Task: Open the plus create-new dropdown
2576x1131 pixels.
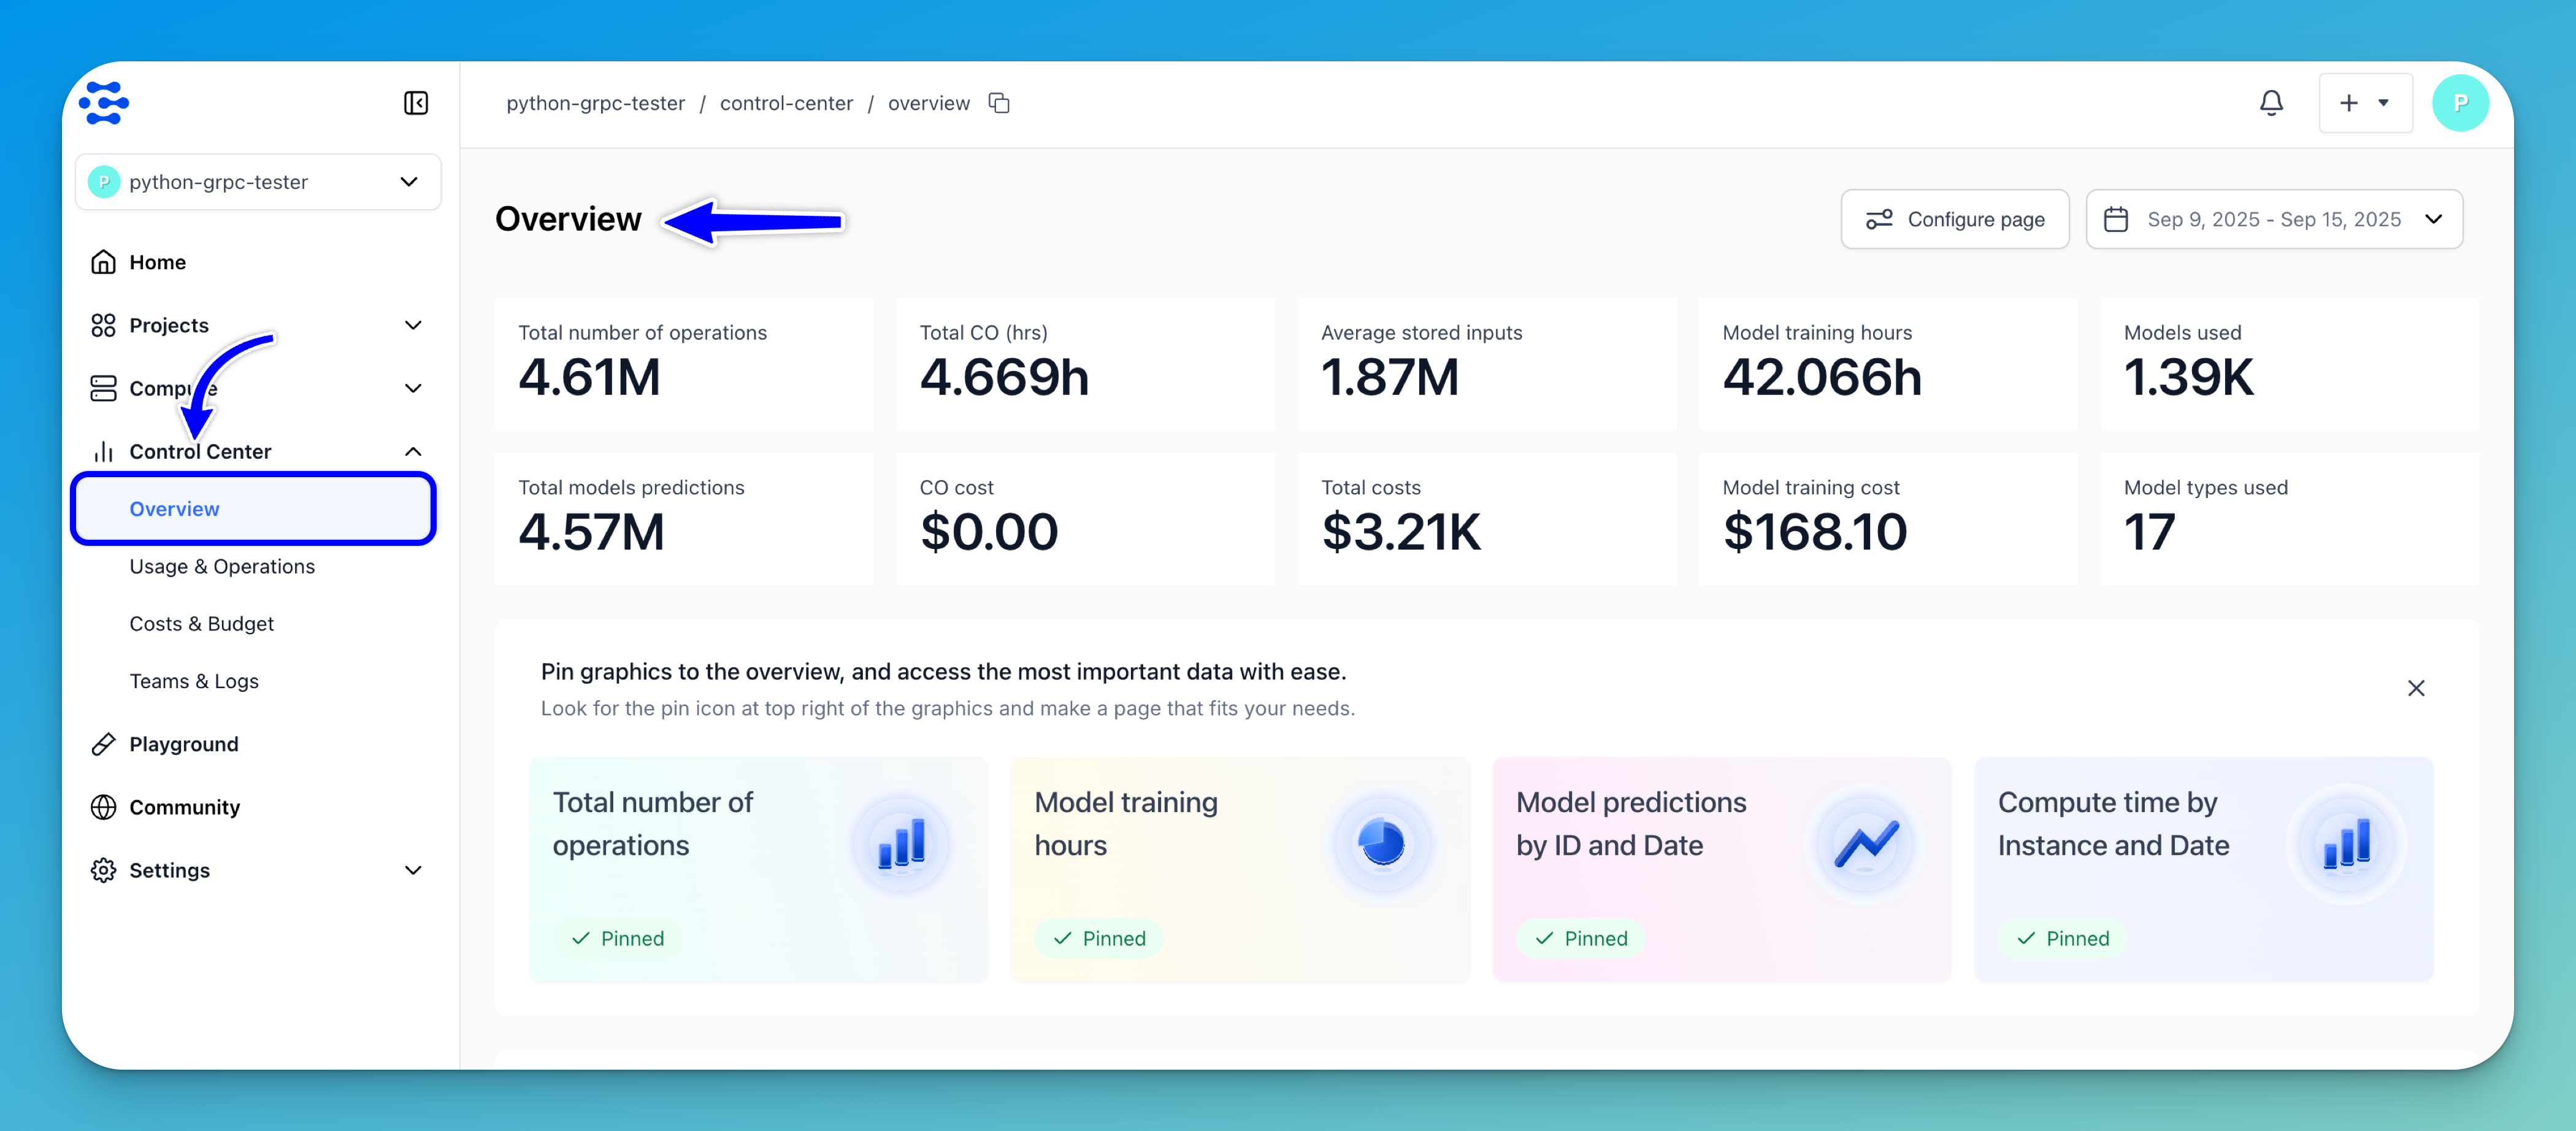Action: pyautogui.click(x=2365, y=103)
